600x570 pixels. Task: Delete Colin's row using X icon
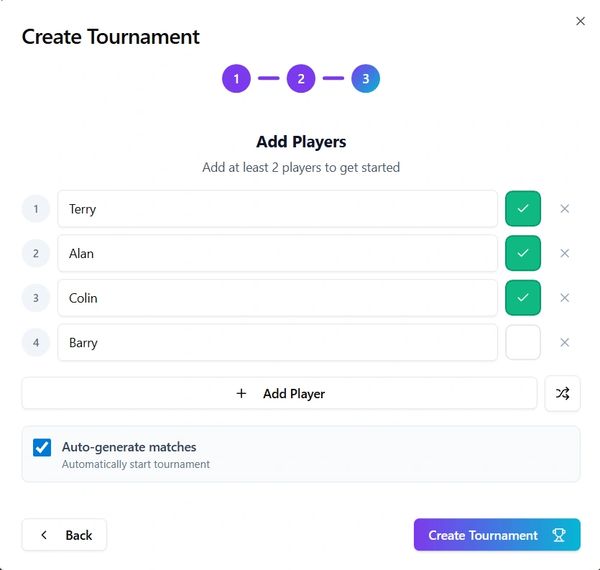564,298
